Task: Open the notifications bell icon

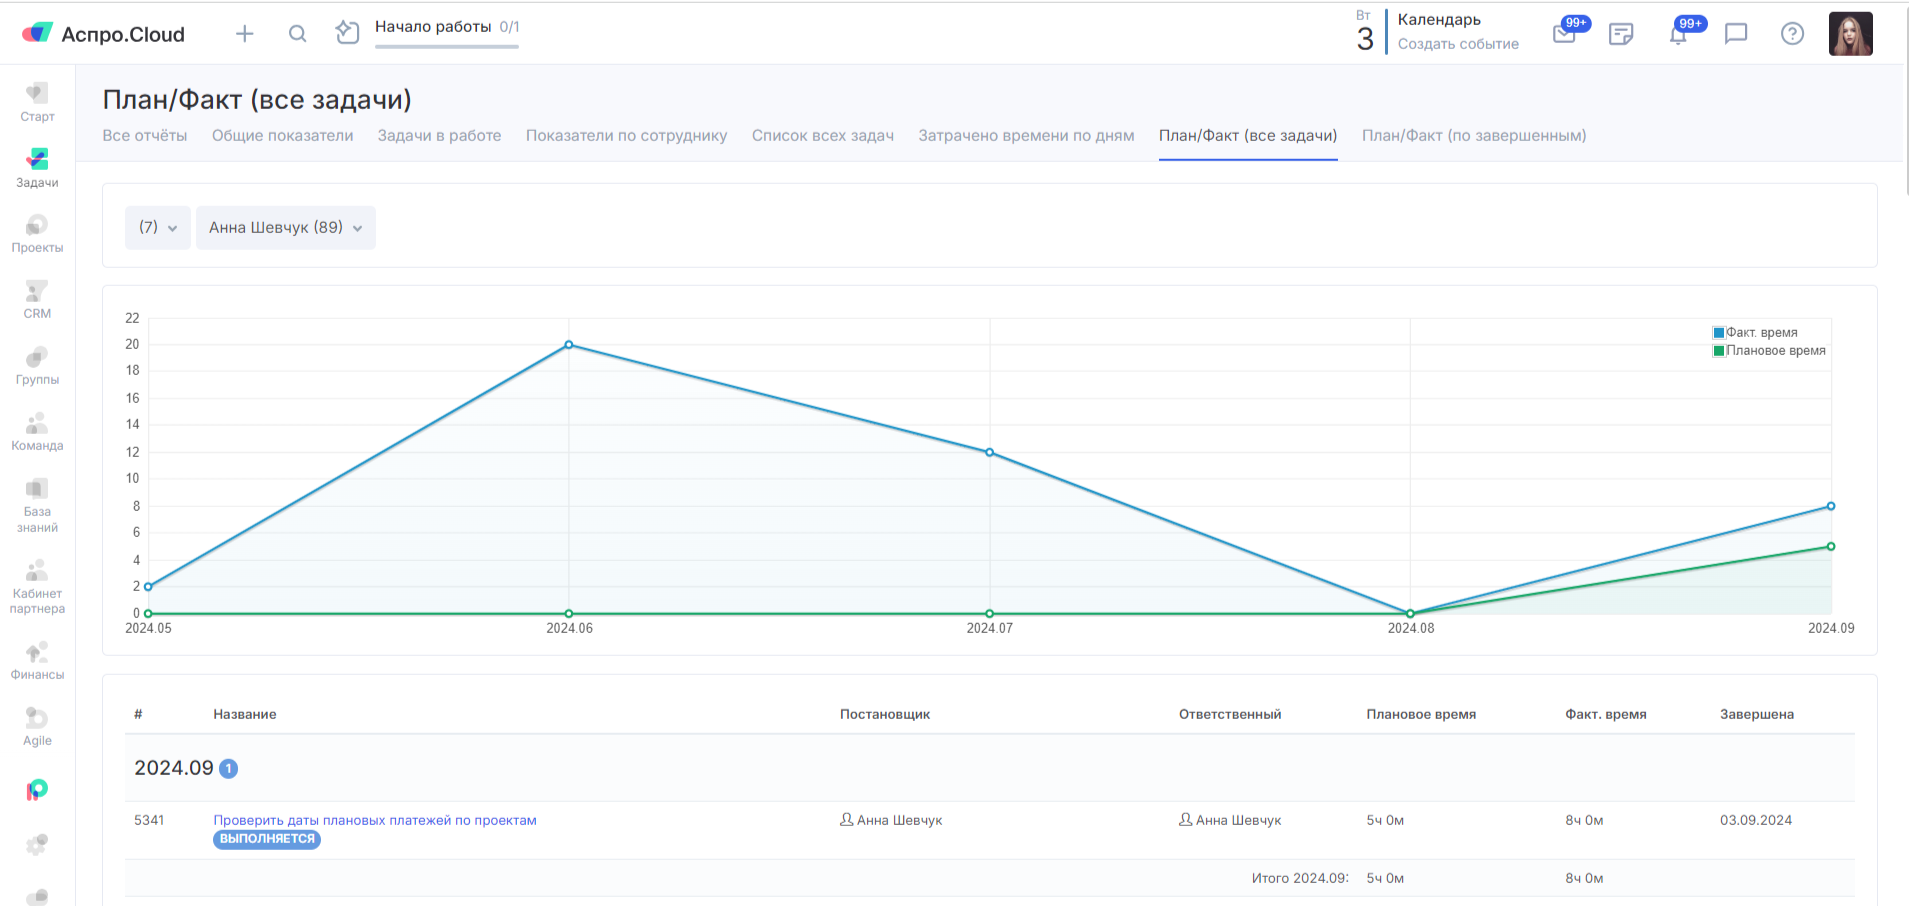Action: (x=1678, y=35)
